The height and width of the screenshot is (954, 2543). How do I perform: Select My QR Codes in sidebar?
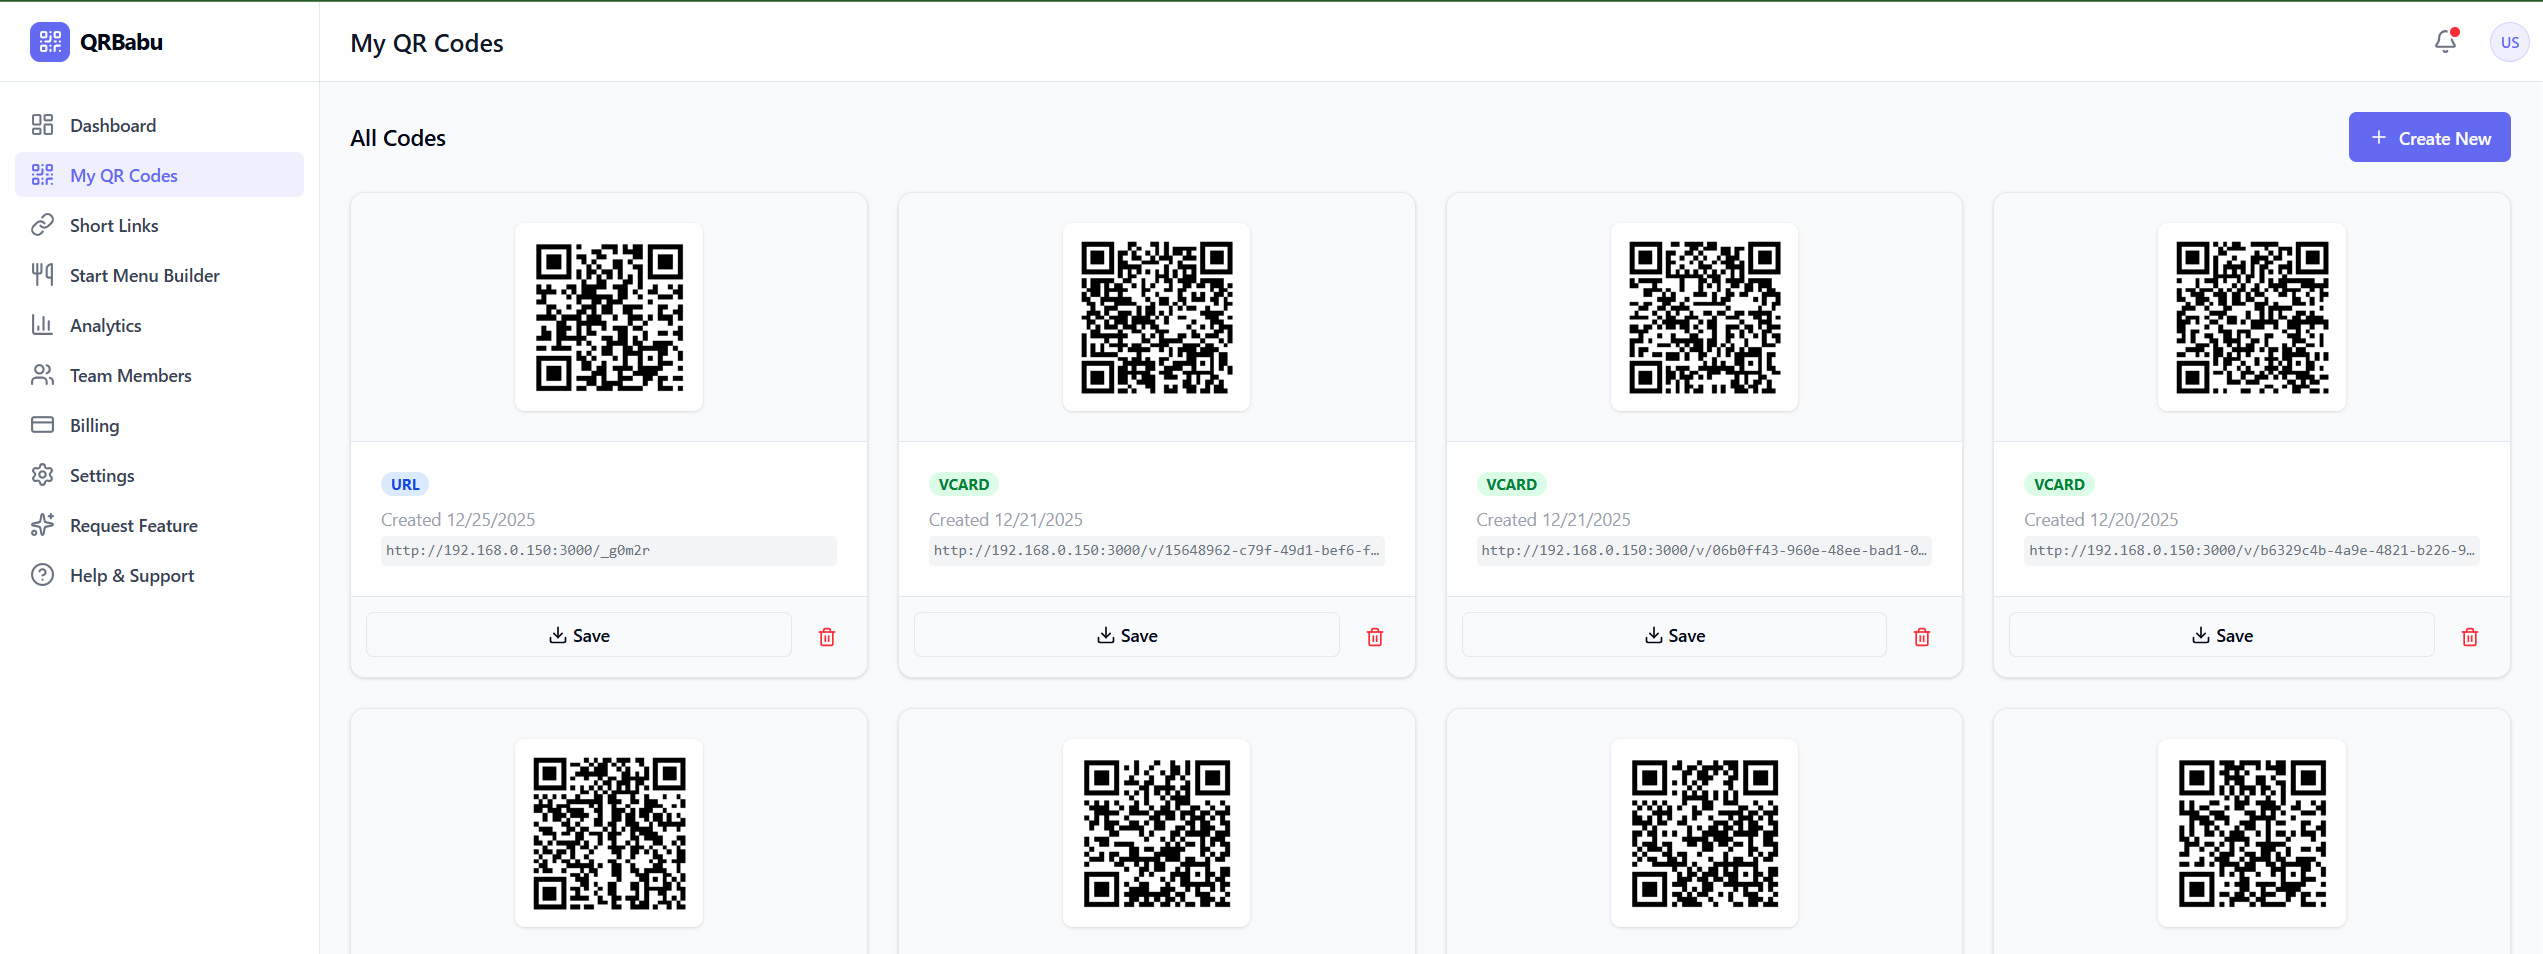click(x=159, y=175)
